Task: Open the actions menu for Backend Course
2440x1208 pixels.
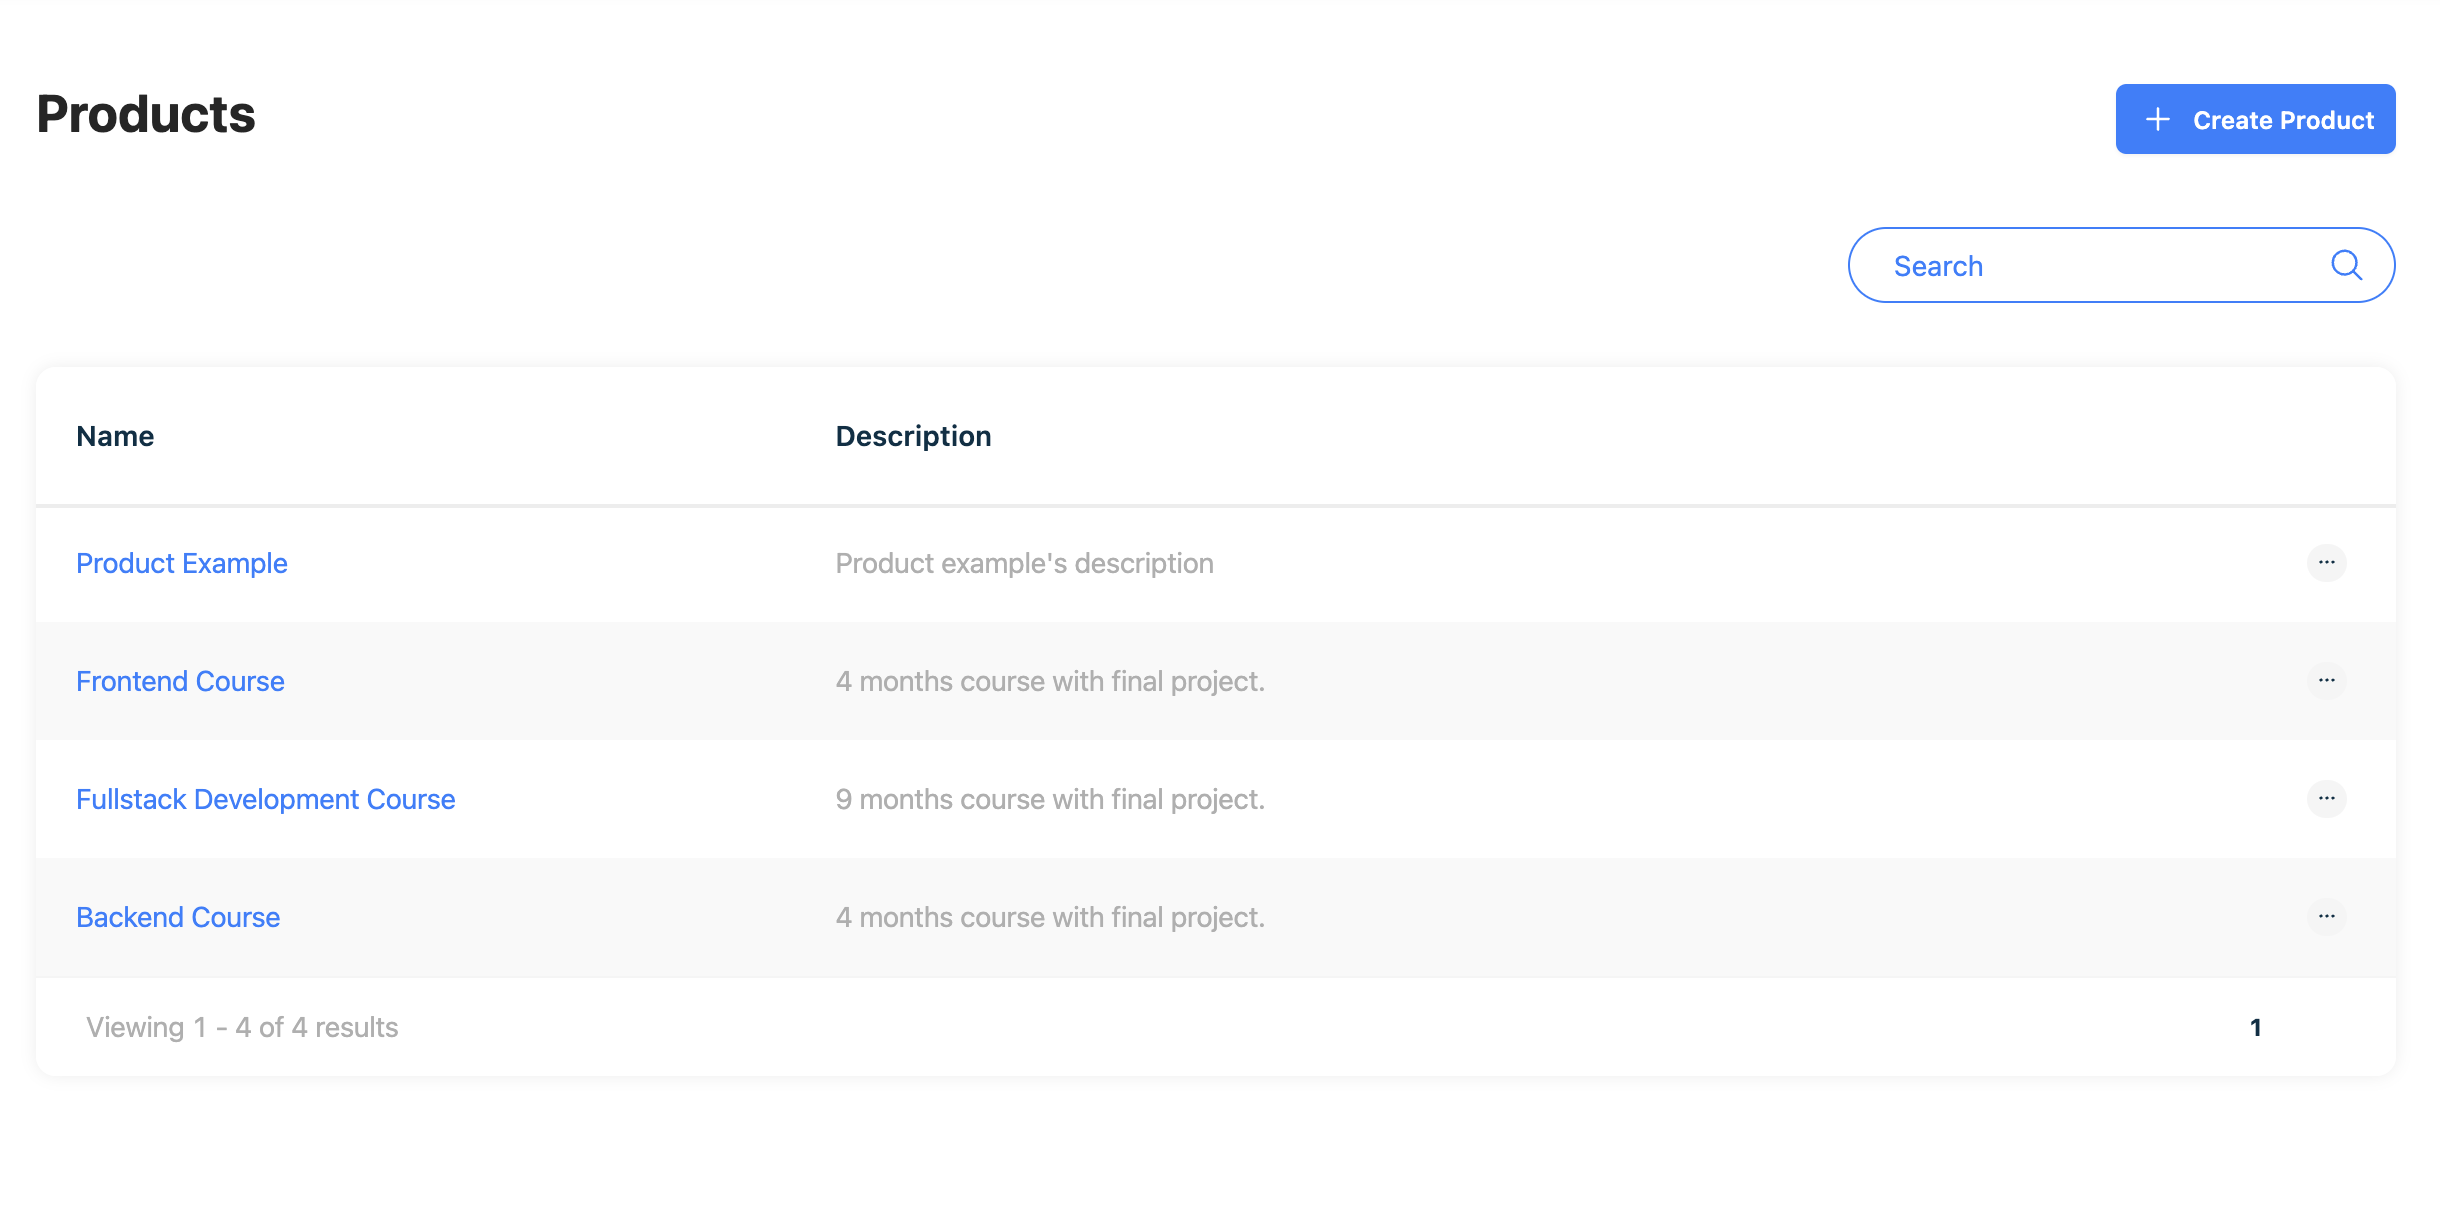Action: (x=2327, y=916)
